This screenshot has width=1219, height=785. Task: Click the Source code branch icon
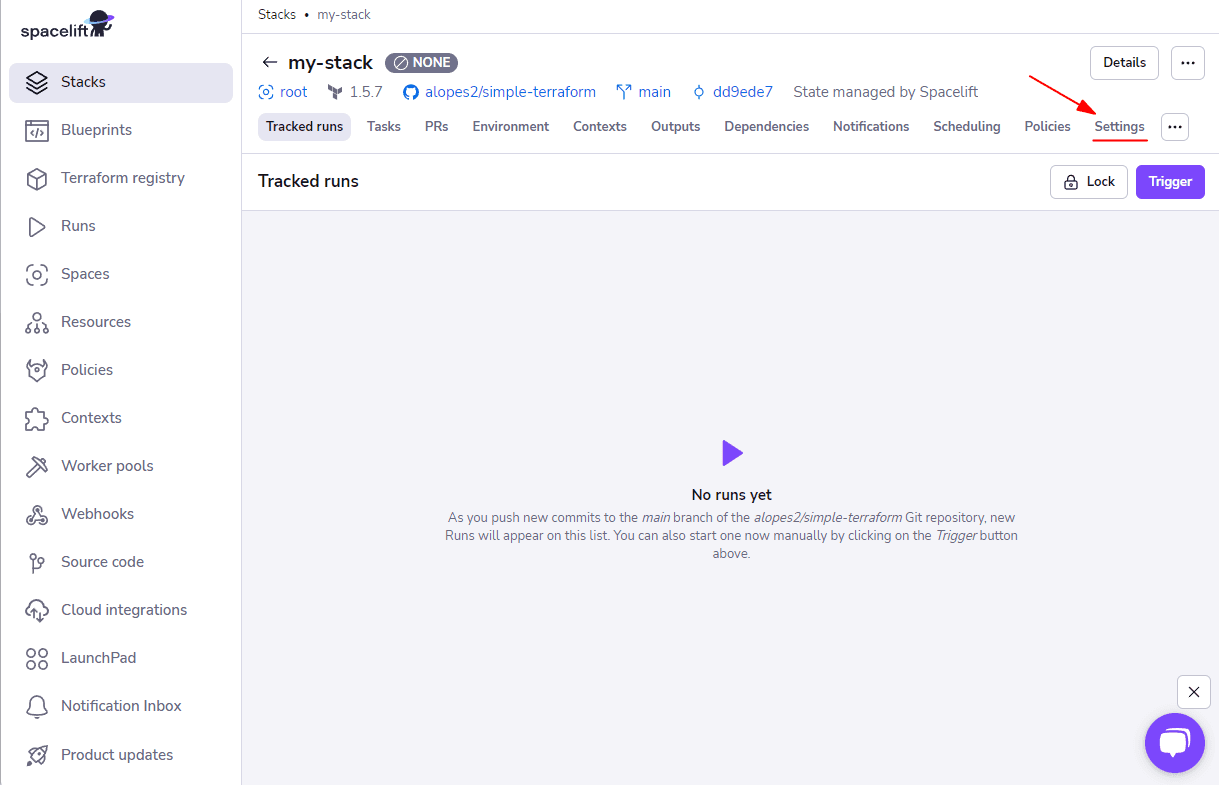[x=37, y=562]
